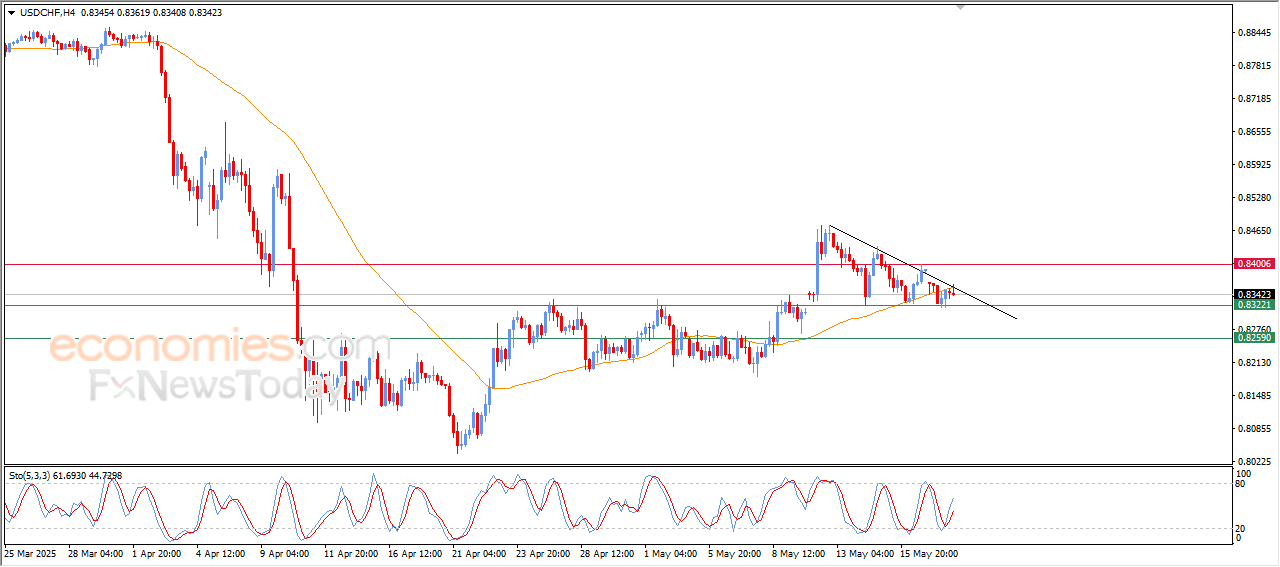This screenshot has width=1280, height=567.
Task: Click the 1 May 04:00 time label
Action: [671, 552]
